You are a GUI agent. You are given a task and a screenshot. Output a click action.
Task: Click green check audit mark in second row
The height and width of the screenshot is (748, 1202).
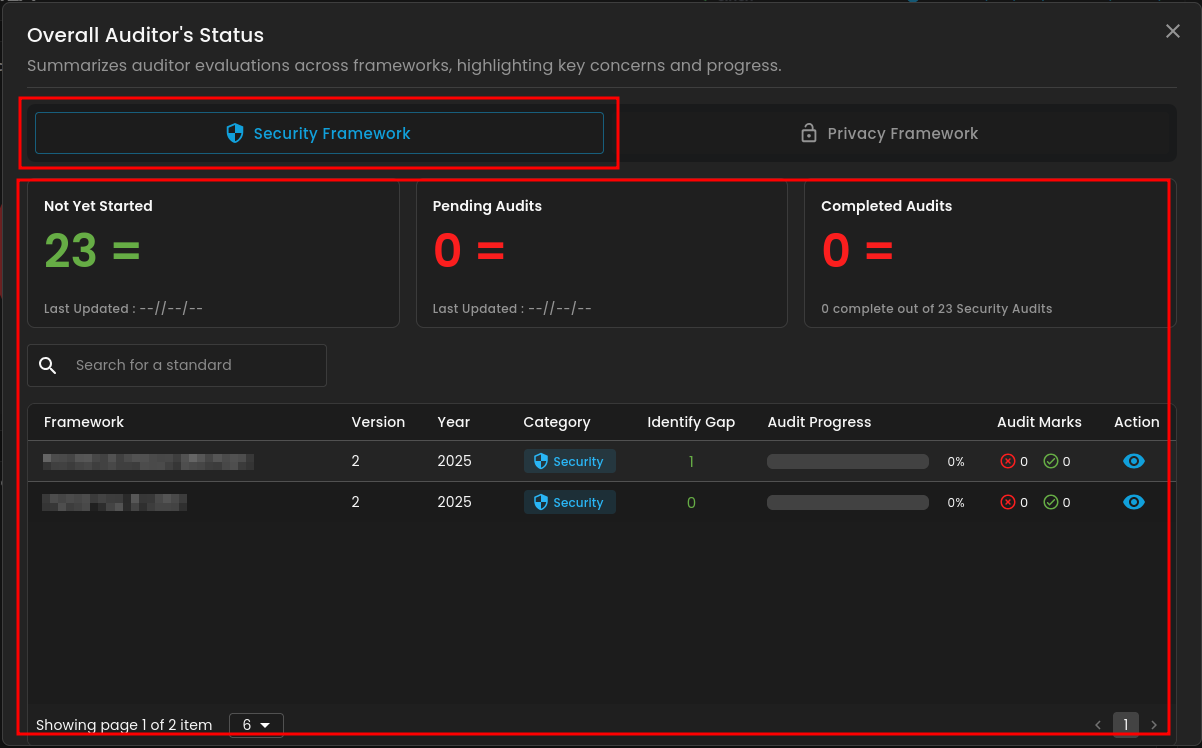[x=1050, y=502]
